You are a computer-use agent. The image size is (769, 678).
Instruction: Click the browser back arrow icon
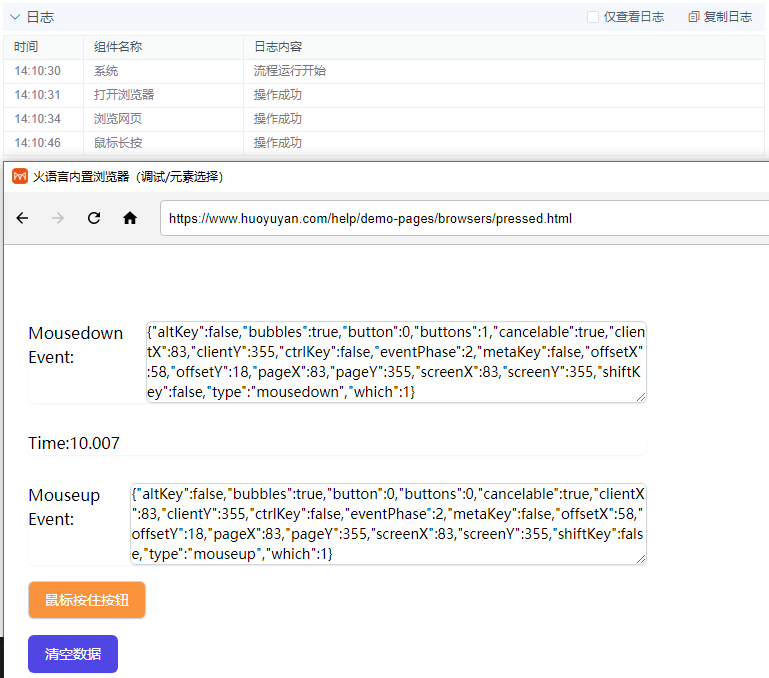tap(22, 218)
